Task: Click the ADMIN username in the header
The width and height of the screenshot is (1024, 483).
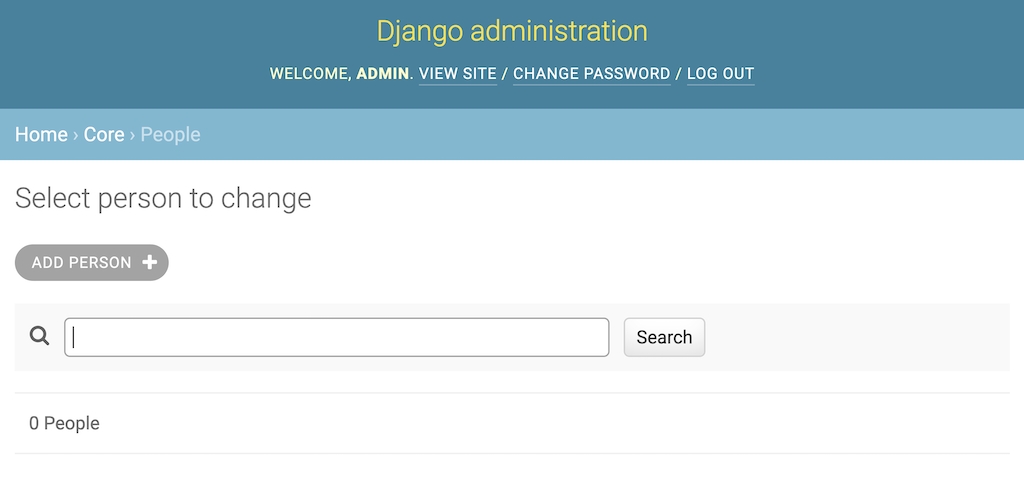Action: 383,74
